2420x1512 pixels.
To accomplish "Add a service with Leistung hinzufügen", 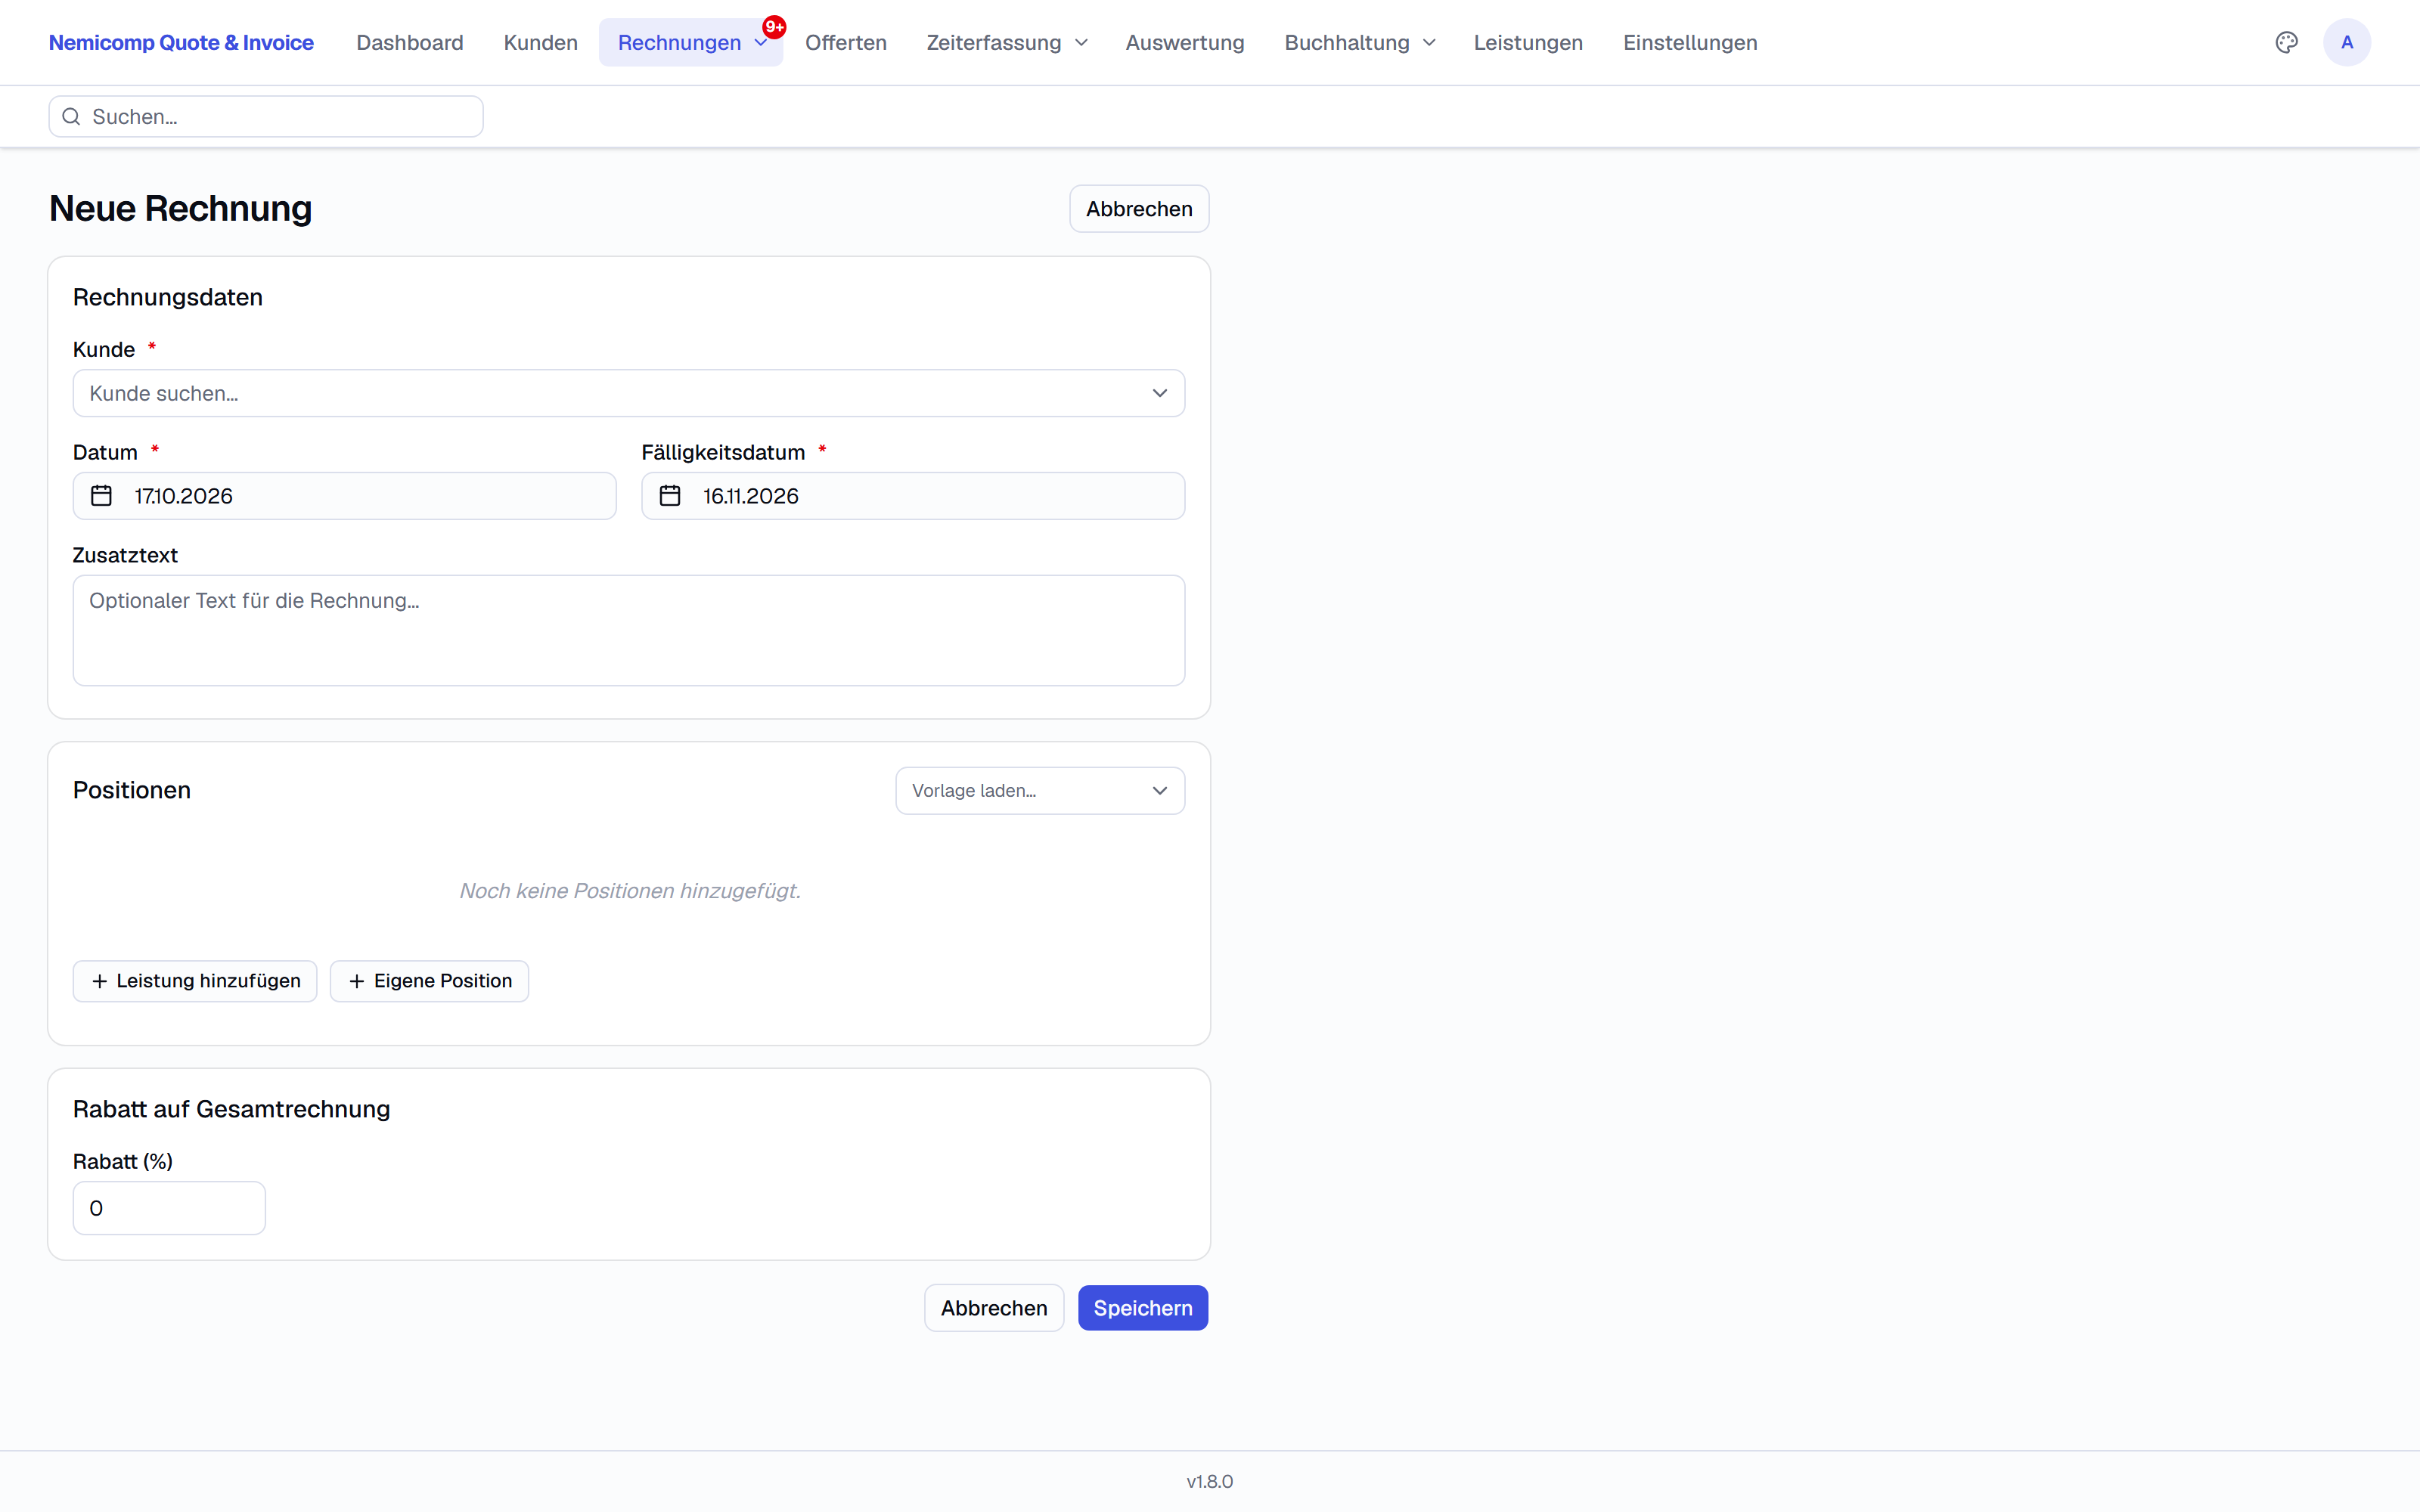I will click(195, 981).
